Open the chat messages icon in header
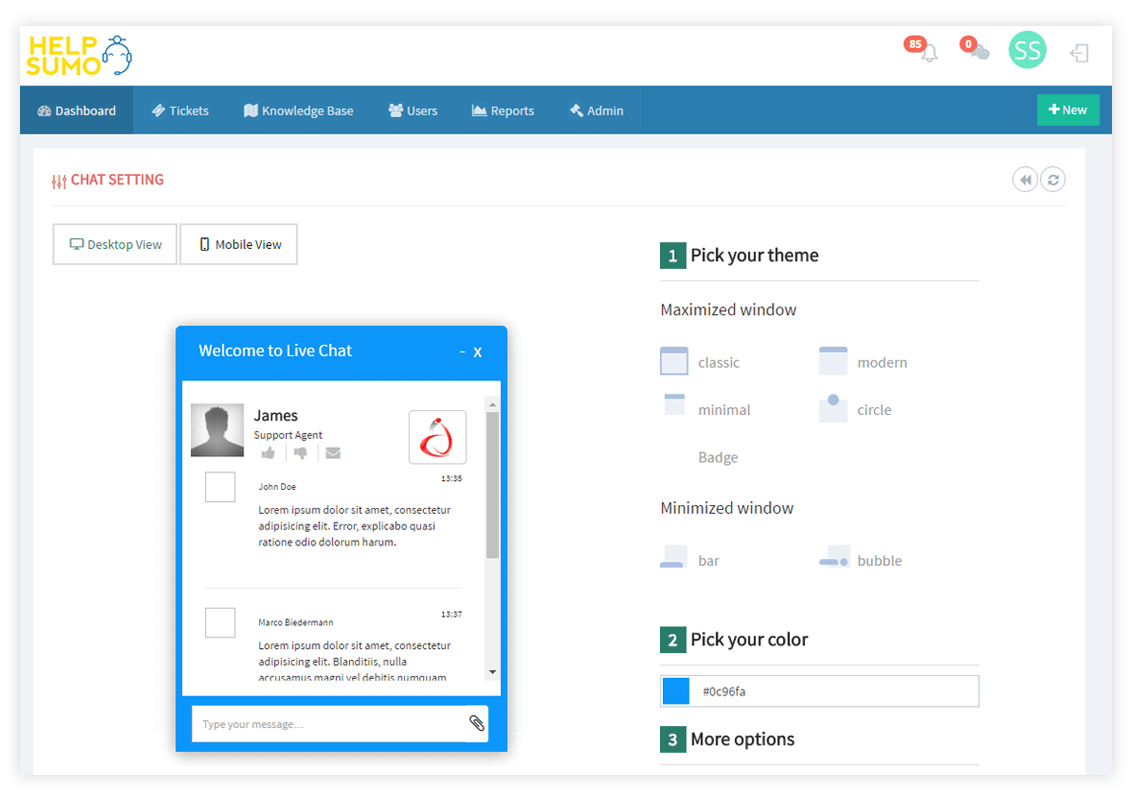This screenshot has width=1138, height=797. click(979, 52)
